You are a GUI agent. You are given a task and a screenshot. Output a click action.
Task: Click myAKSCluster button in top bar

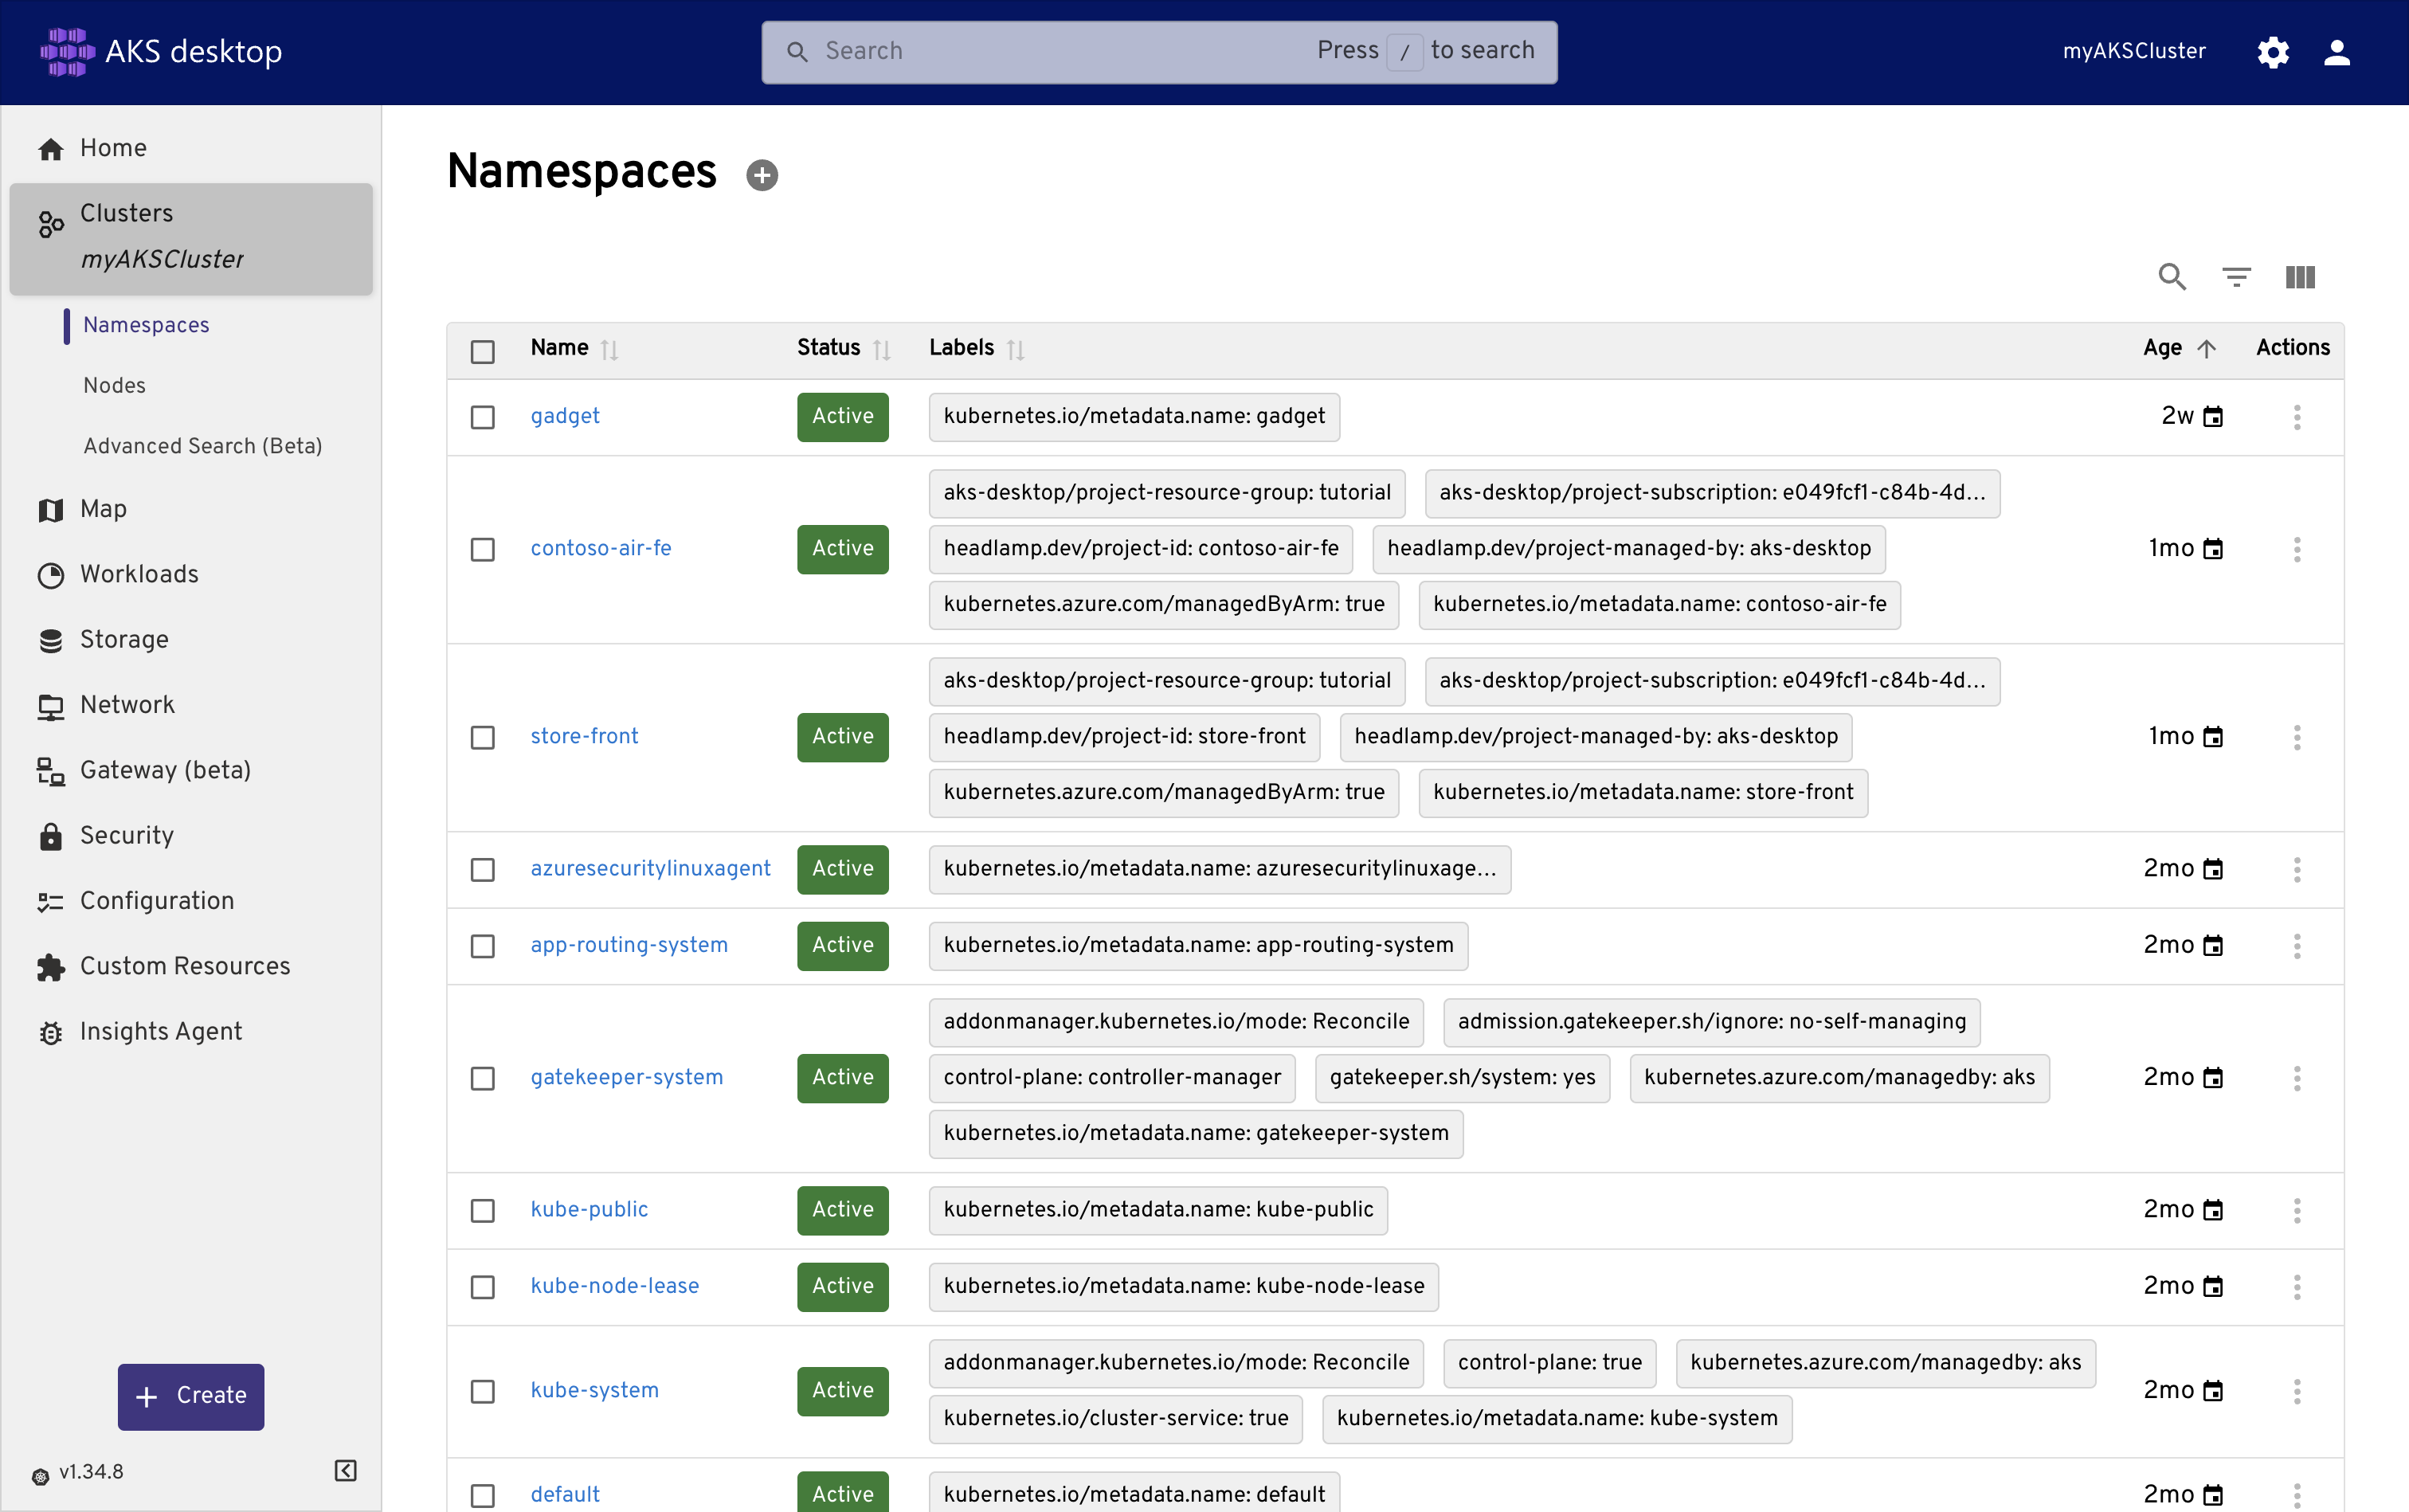click(2134, 51)
